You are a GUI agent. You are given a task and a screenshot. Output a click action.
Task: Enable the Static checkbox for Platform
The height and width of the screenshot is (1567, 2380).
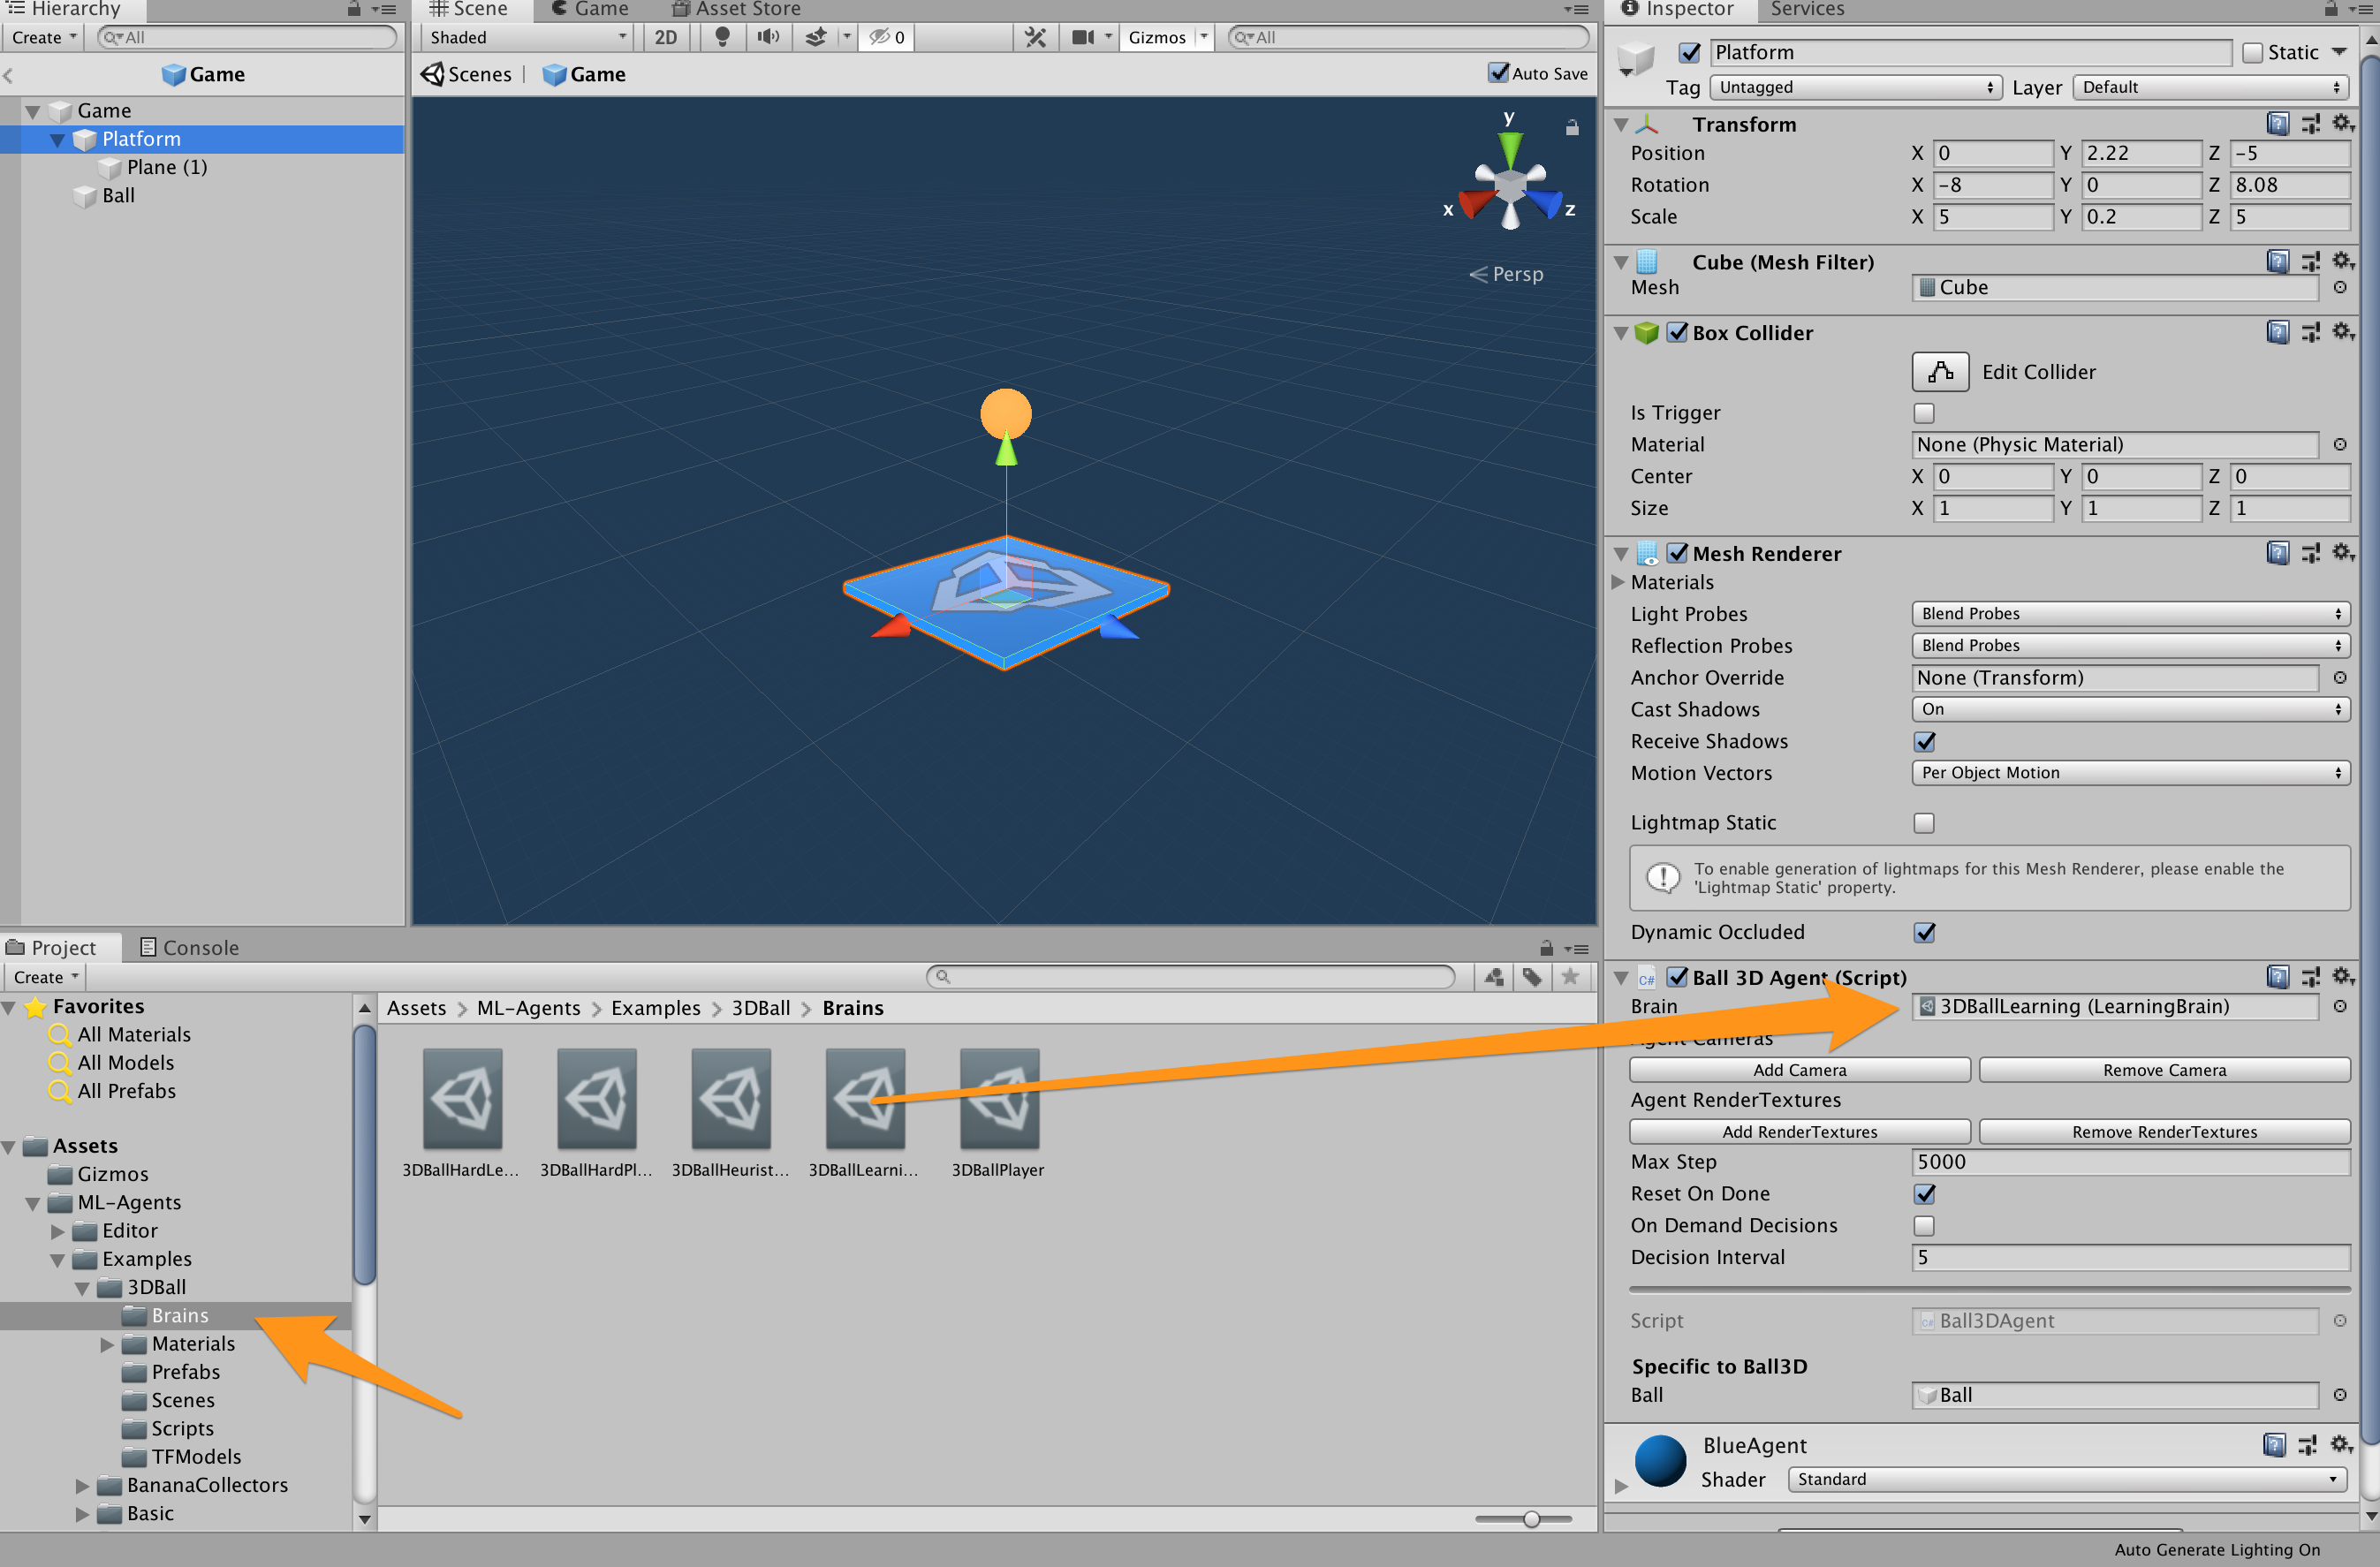[2253, 52]
